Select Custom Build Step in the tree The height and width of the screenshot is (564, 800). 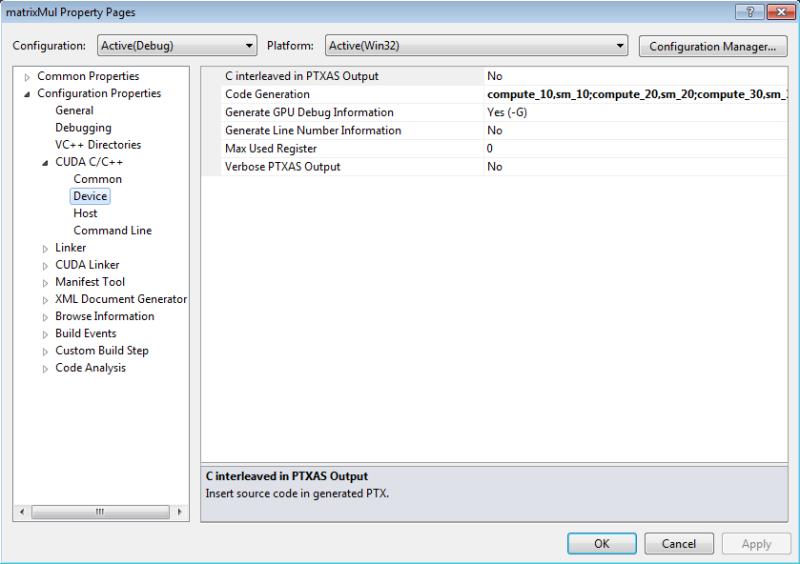102,351
